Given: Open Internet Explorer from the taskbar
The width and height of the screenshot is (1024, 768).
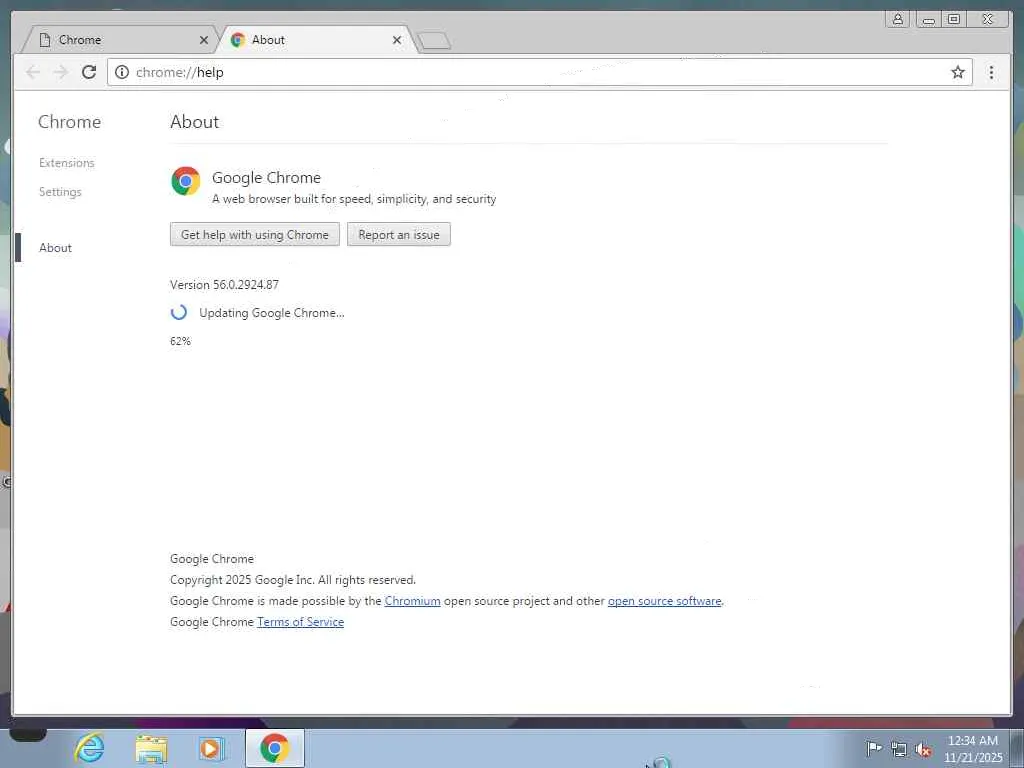Looking at the screenshot, I should (89, 748).
